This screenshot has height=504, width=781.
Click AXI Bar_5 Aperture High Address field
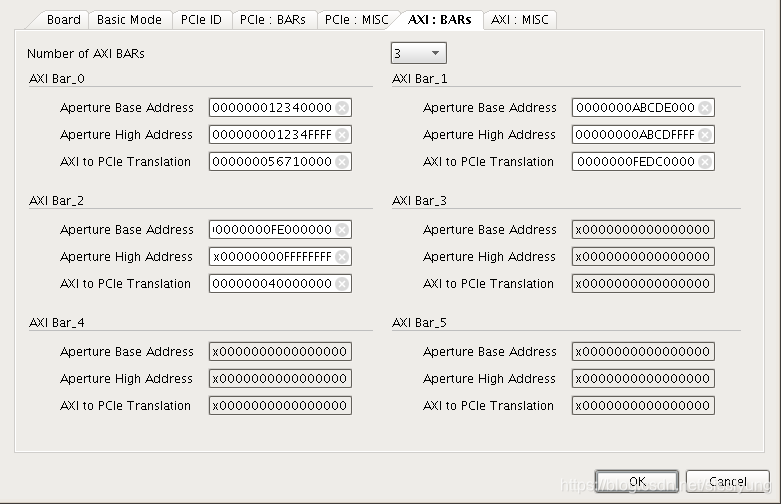click(644, 378)
